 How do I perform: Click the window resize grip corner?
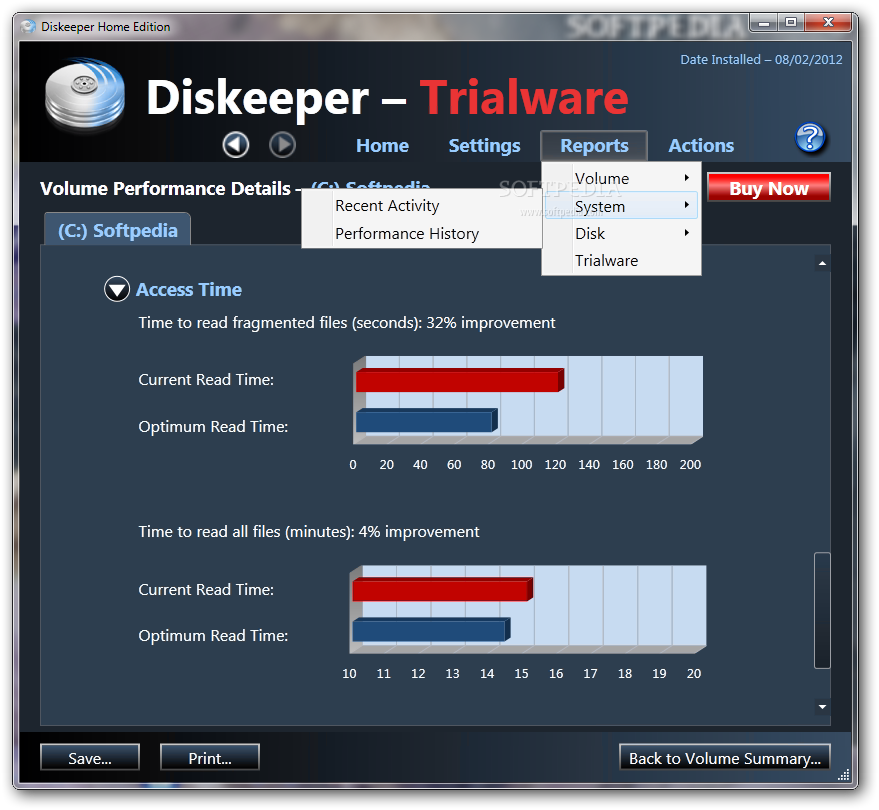pos(844,775)
